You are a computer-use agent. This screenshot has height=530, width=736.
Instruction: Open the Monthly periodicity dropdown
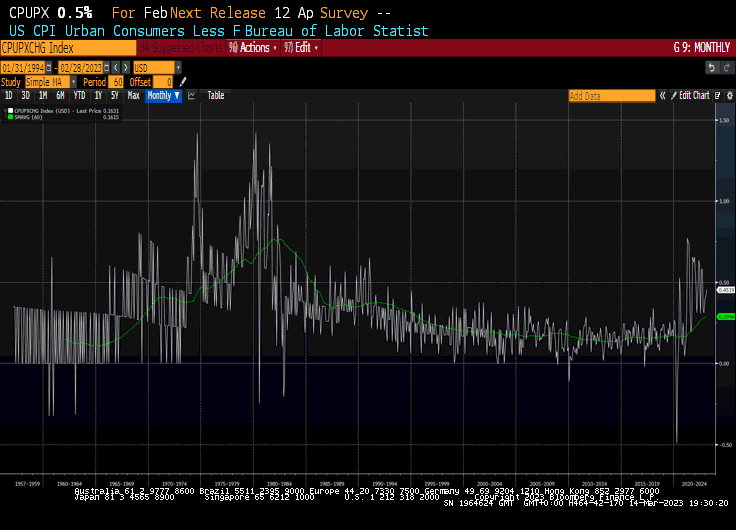coord(163,96)
